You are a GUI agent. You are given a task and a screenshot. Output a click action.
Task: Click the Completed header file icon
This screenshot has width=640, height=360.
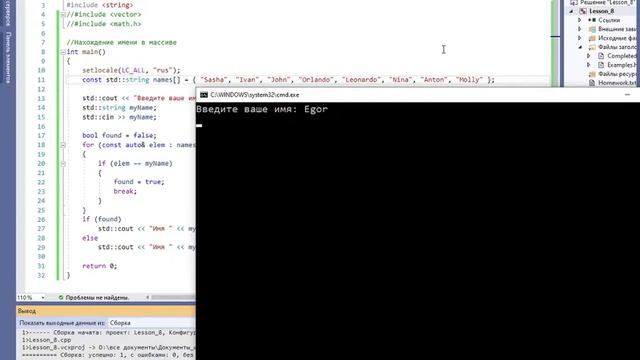[601, 56]
